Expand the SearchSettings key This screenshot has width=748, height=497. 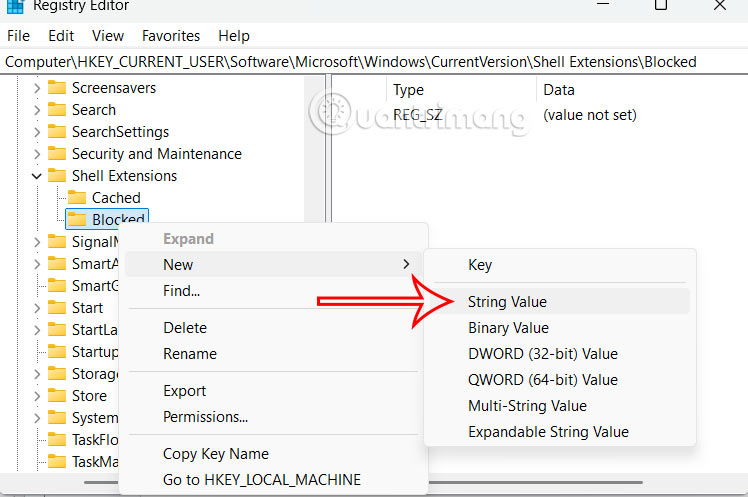click(37, 132)
